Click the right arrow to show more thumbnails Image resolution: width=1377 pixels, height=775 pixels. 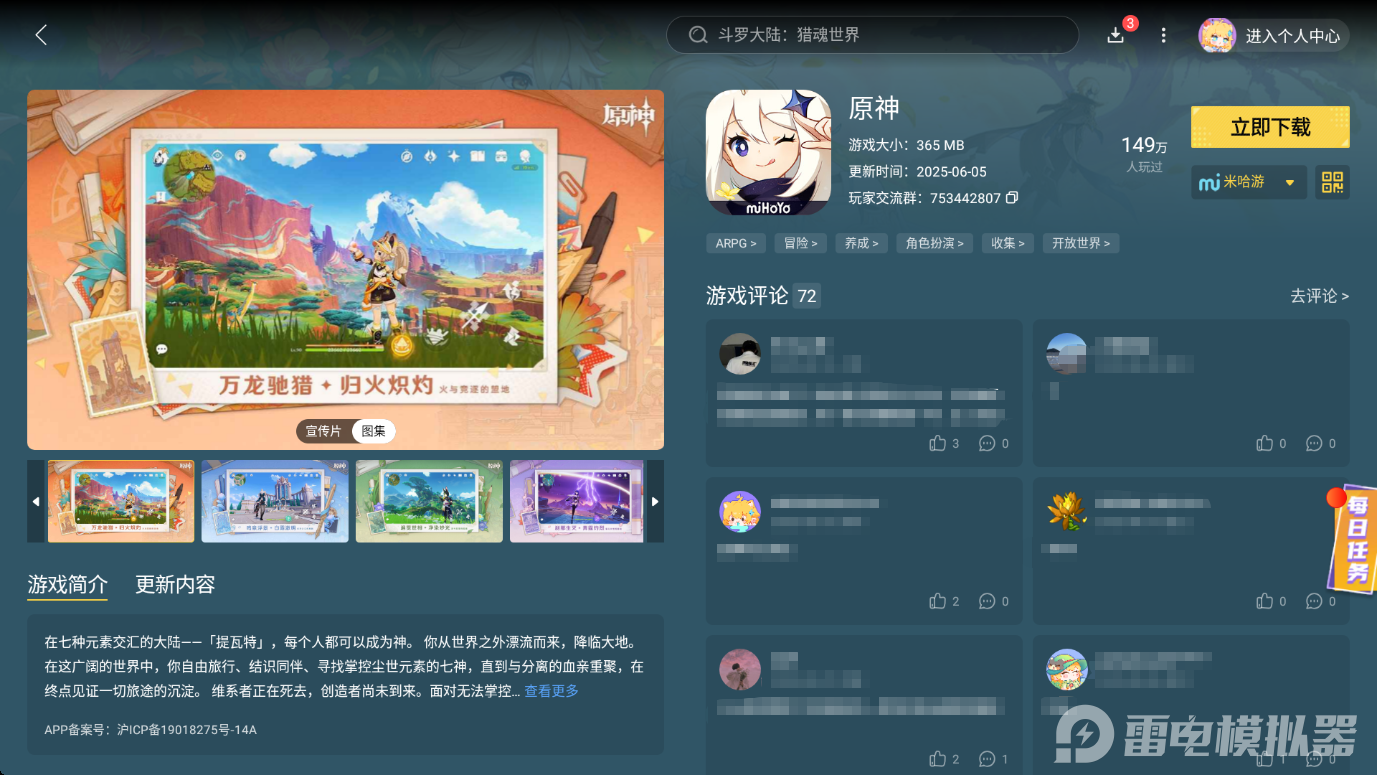click(x=657, y=501)
